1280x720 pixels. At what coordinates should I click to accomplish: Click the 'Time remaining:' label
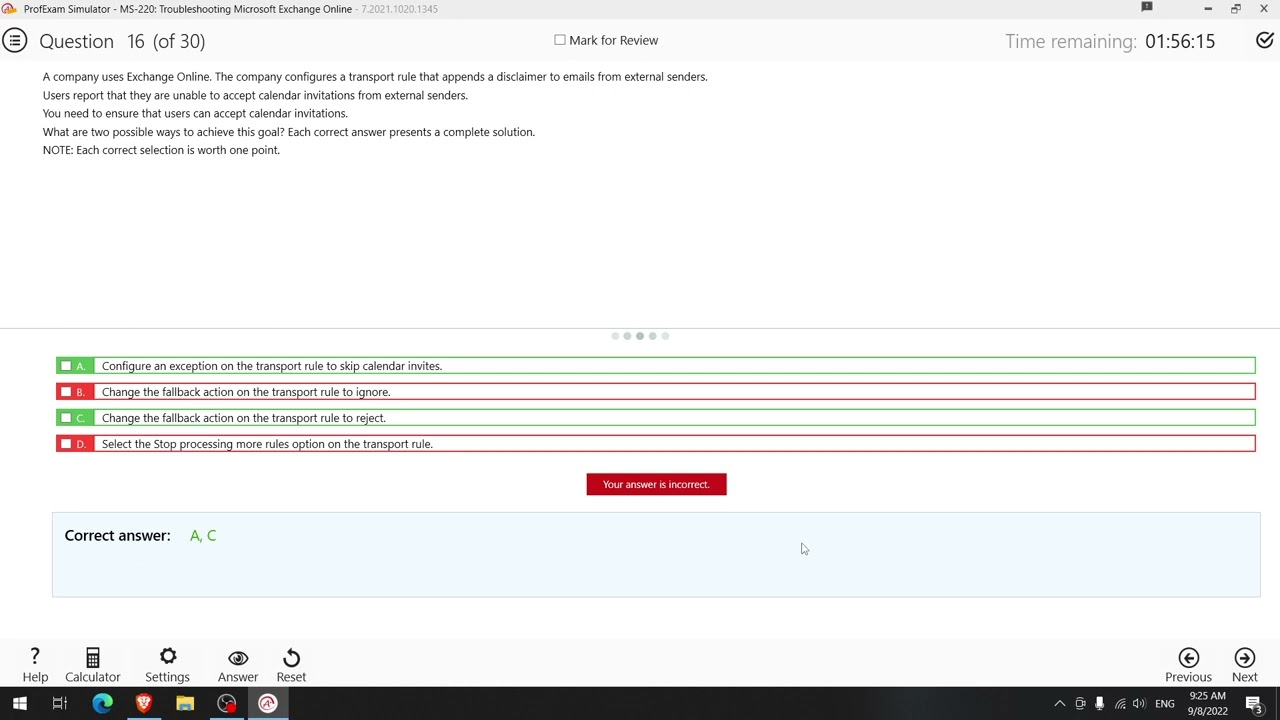pos(1071,41)
